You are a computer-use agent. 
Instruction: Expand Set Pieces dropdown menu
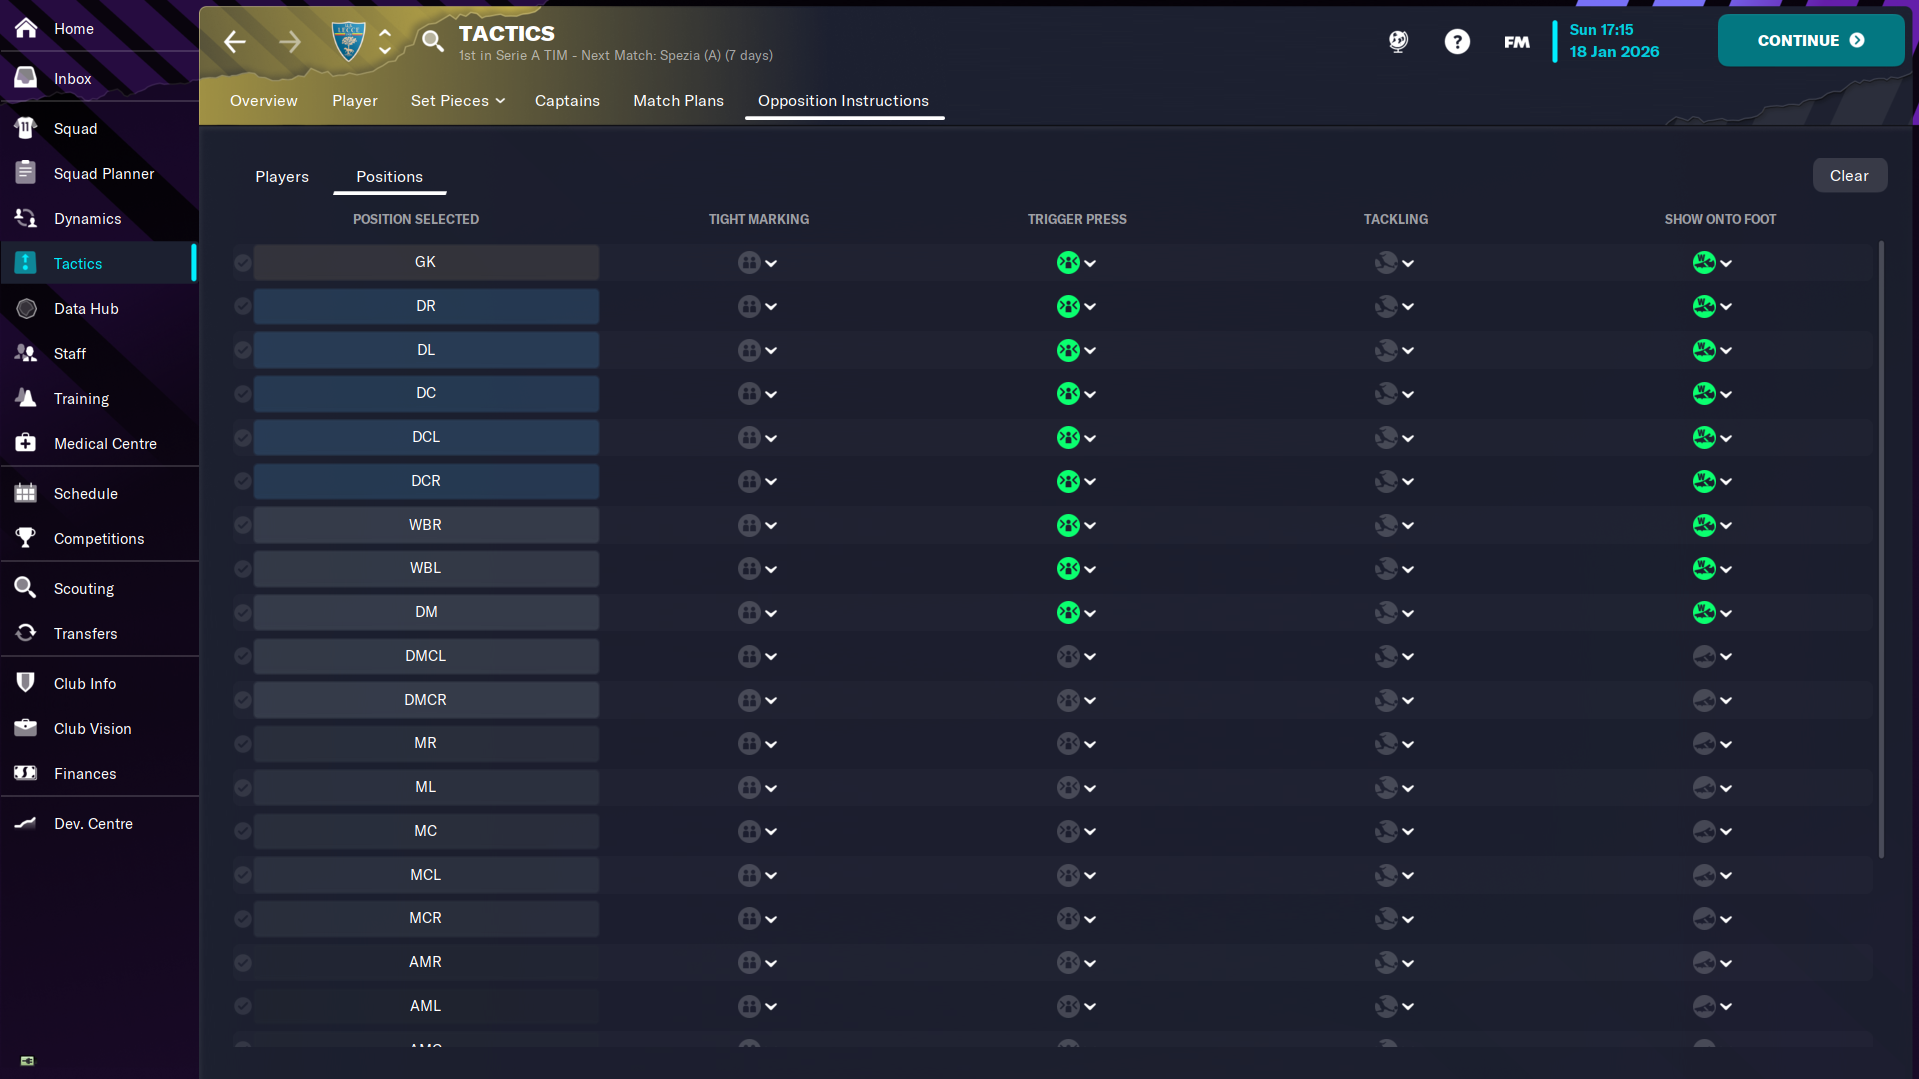(x=457, y=101)
